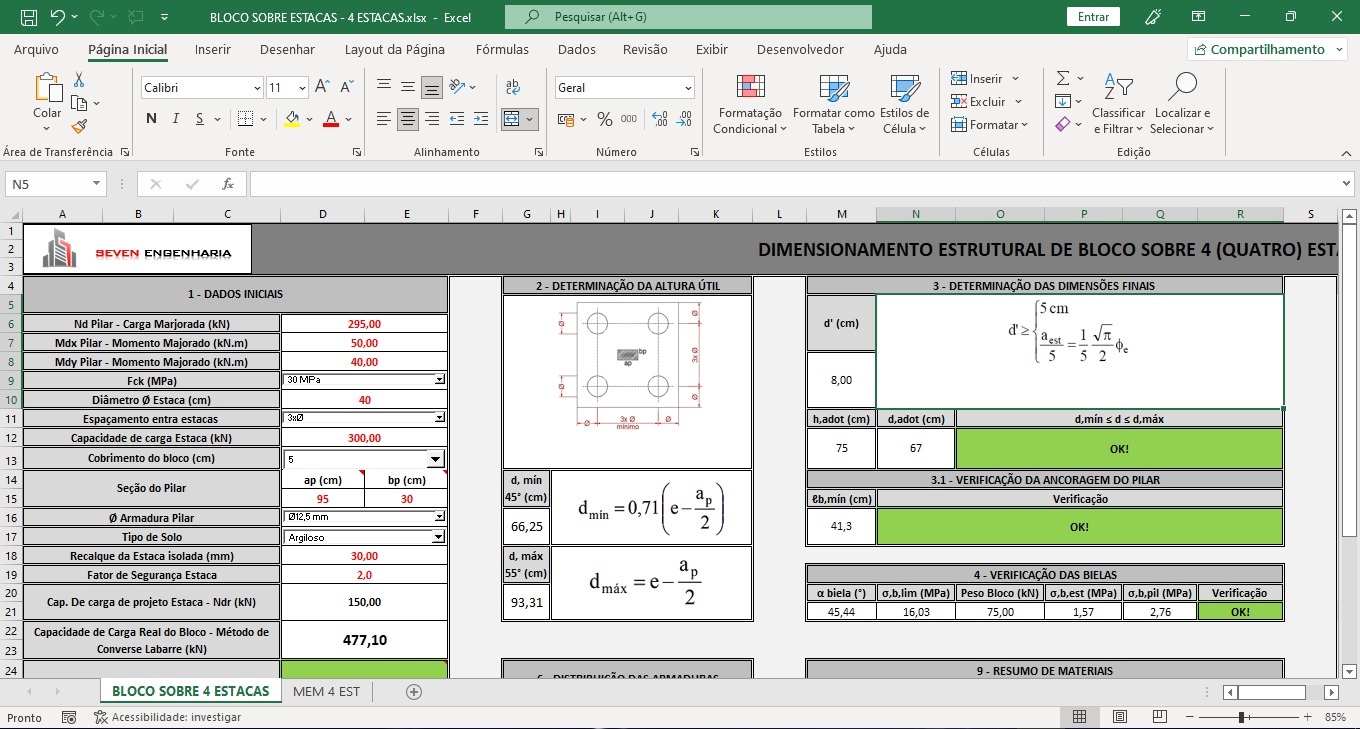Toggle italic formatting
The height and width of the screenshot is (729, 1360).
tap(176, 119)
